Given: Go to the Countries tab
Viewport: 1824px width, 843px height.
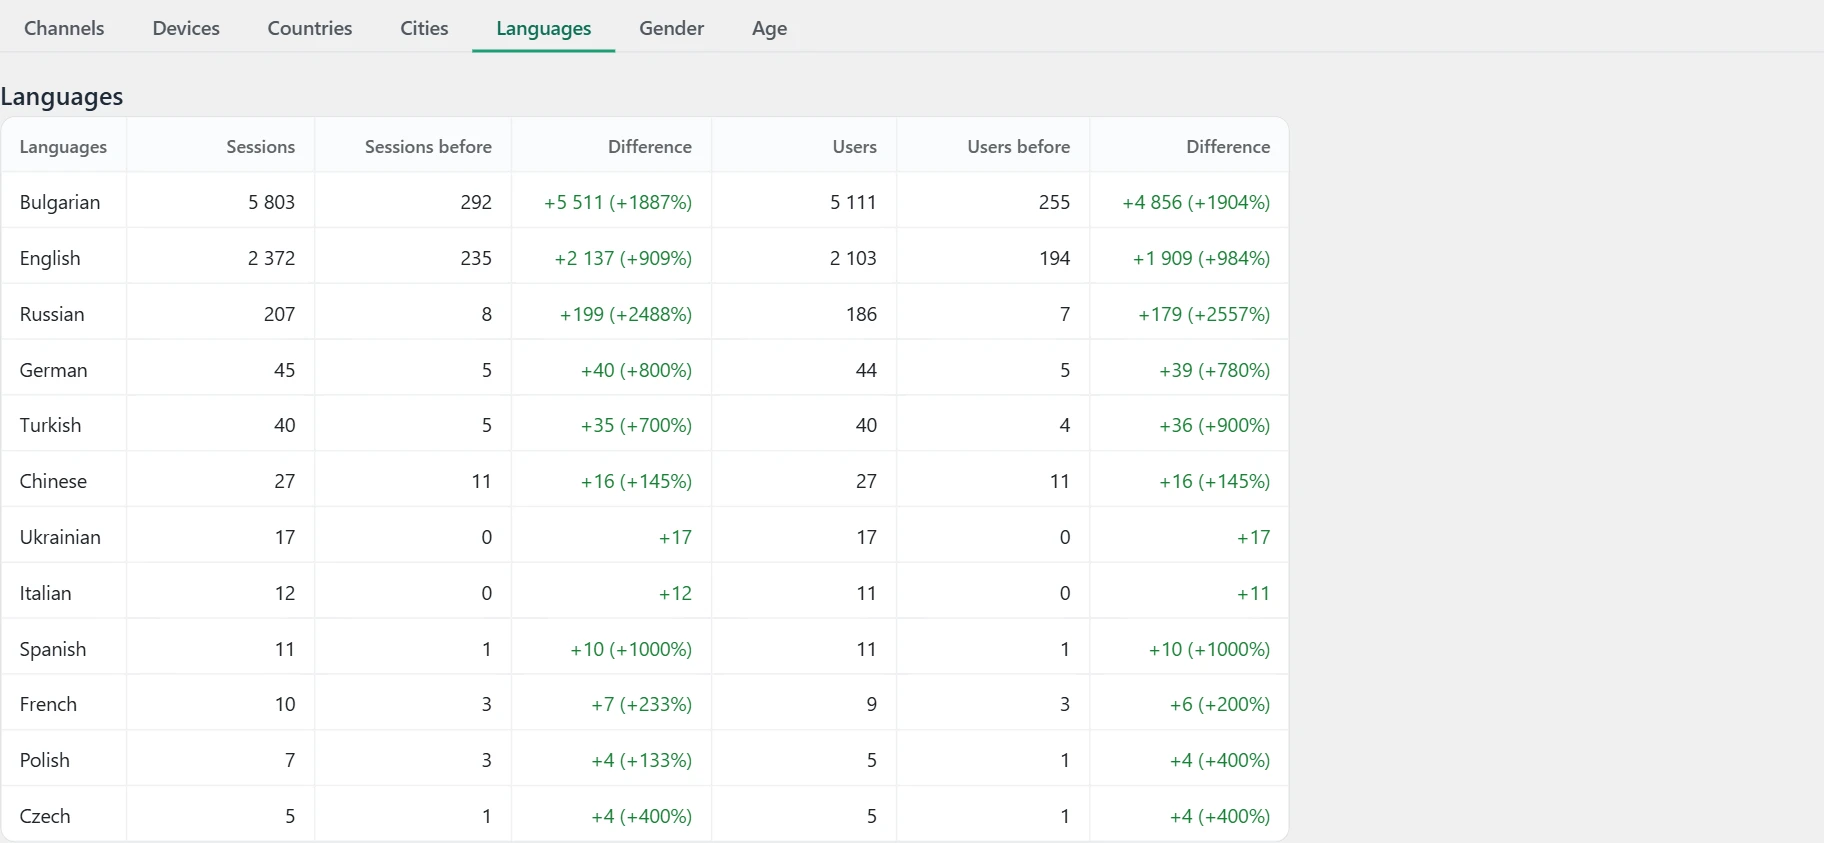Looking at the screenshot, I should tap(310, 28).
